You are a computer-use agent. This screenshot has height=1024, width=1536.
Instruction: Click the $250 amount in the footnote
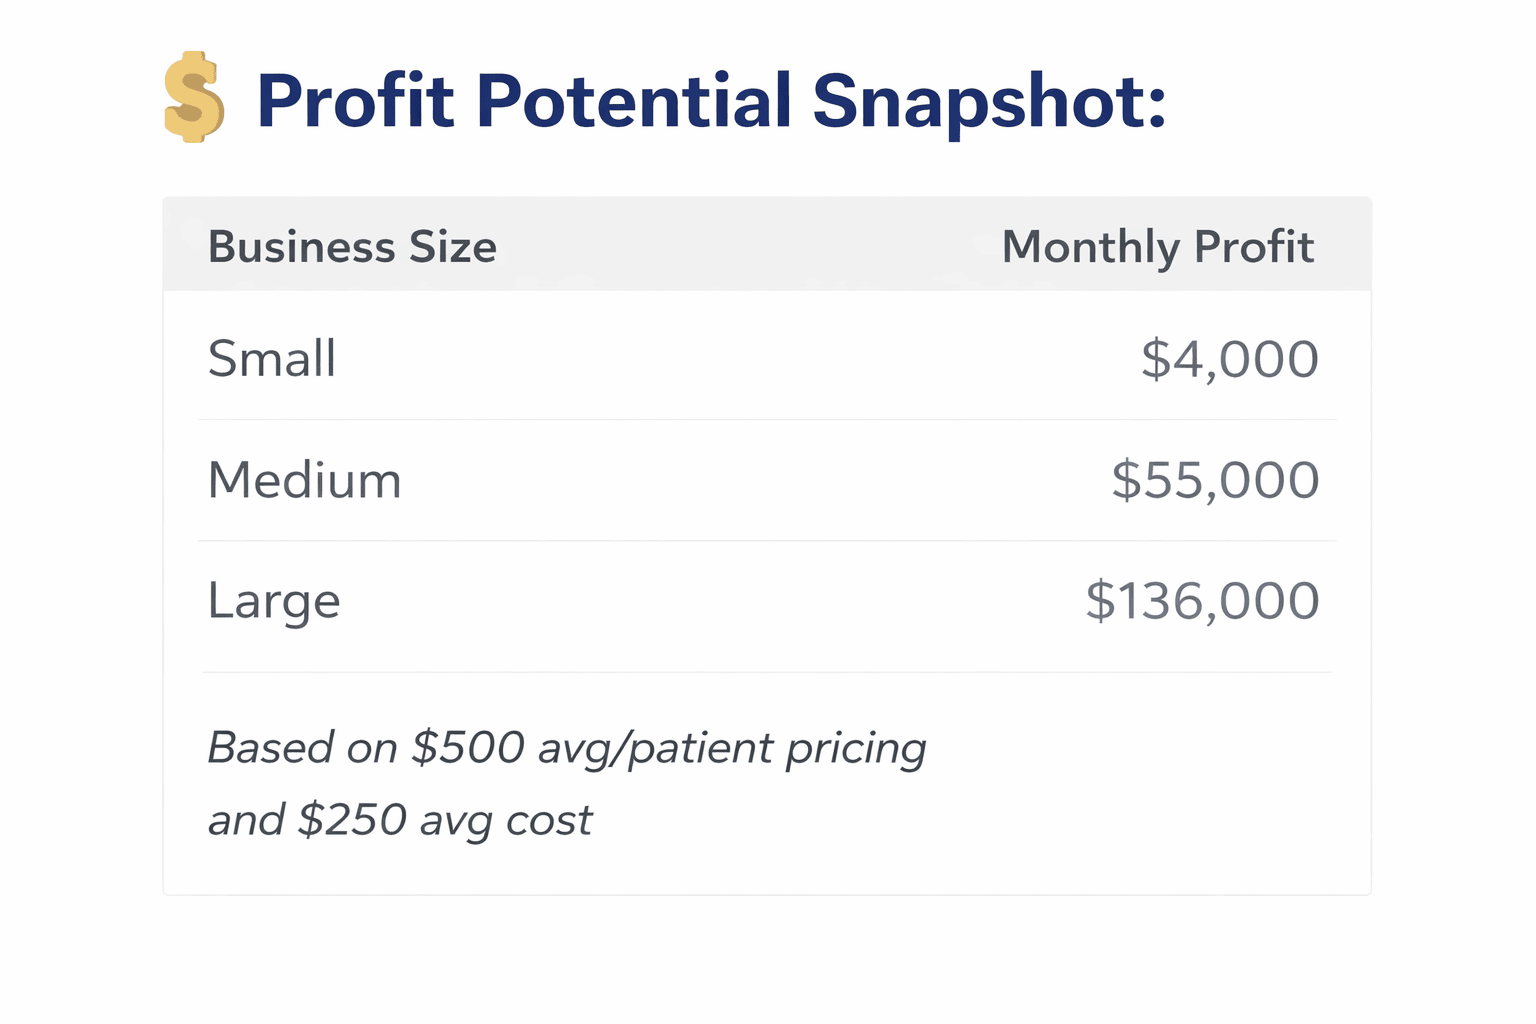[x=352, y=819]
